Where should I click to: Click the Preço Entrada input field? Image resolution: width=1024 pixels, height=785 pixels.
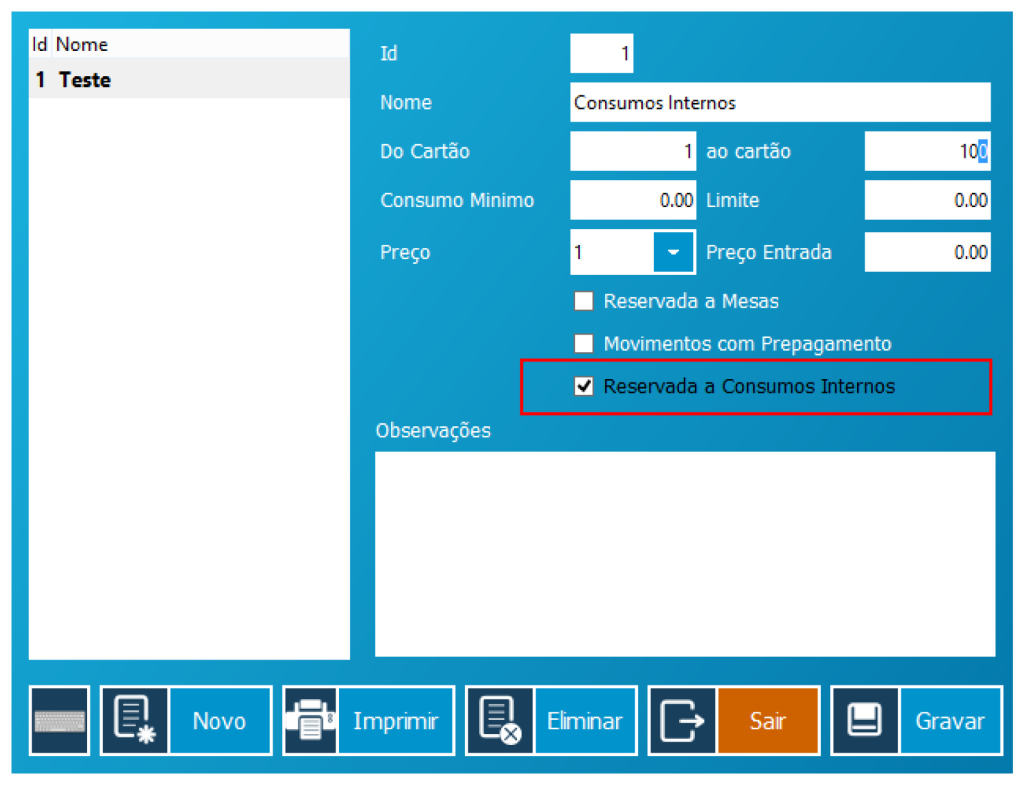tap(927, 252)
